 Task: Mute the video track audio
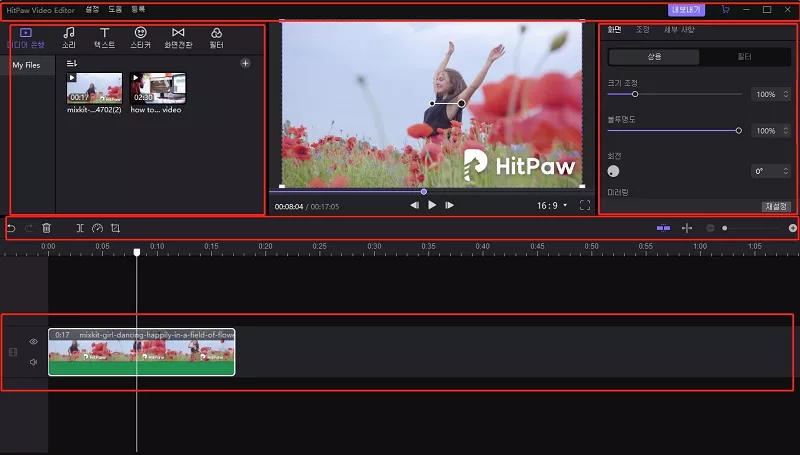33,362
